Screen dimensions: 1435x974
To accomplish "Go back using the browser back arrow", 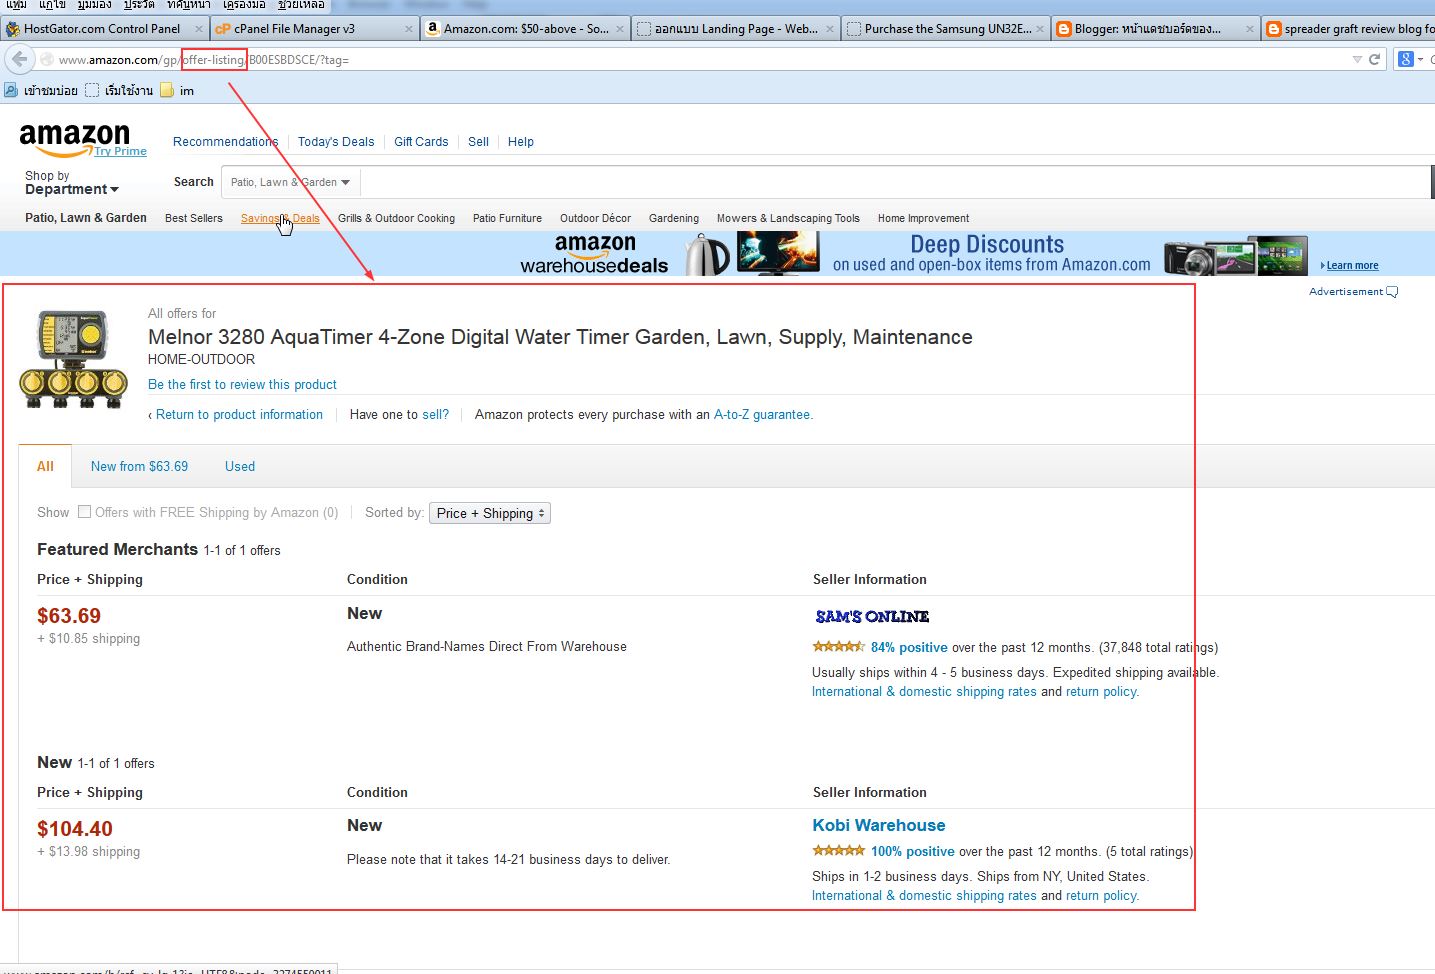I will pyautogui.click(x=19, y=59).
